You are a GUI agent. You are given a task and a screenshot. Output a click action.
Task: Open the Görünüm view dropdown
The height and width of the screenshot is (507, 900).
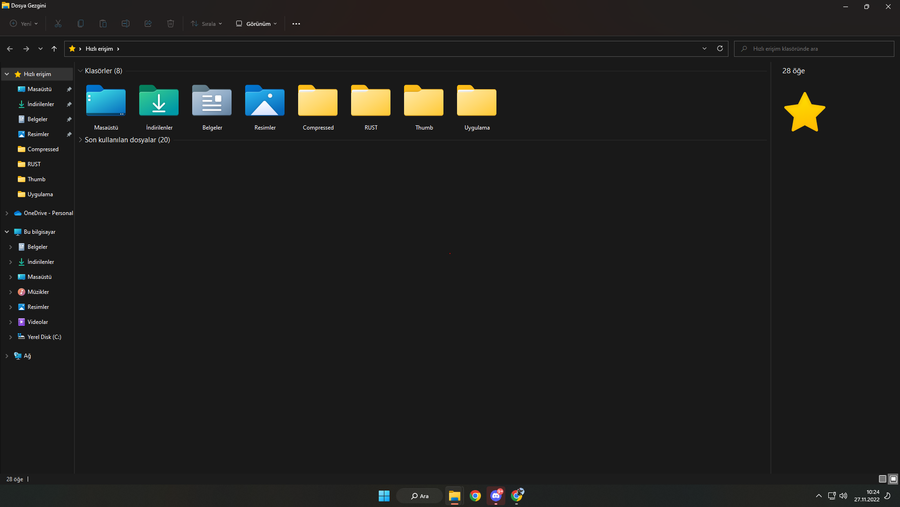click(x=256, y=24)
